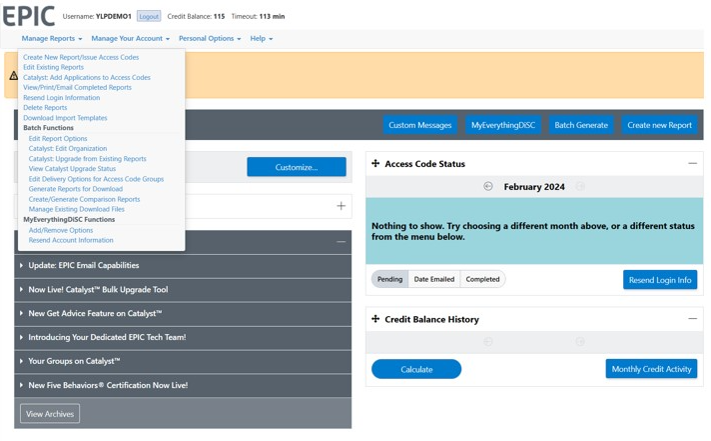
Task: Open the Manage Your Account dropdown menu
Action: [x=130, y=39]
